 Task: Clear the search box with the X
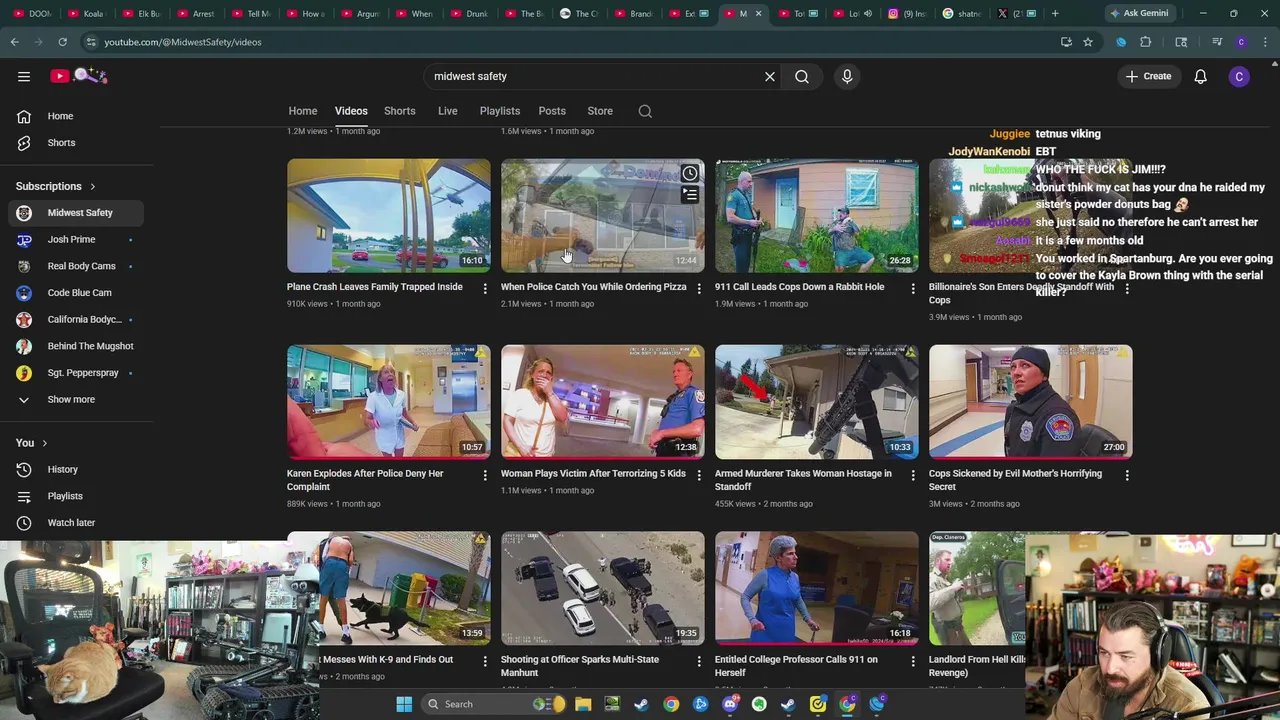click(770, 76)
